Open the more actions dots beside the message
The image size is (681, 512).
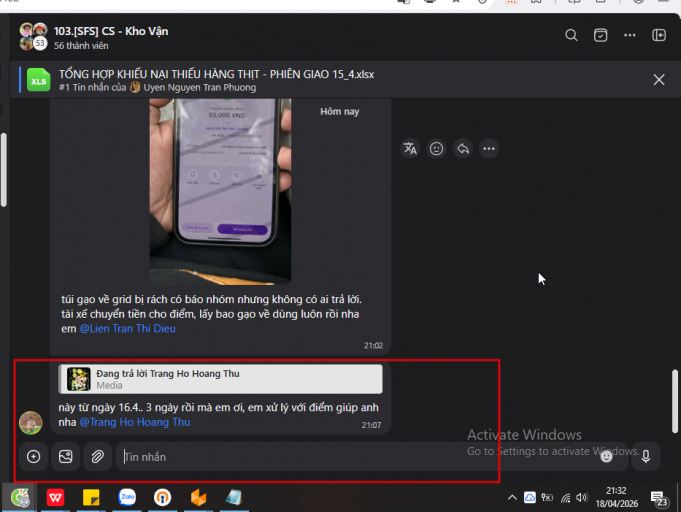coord(489,149)
